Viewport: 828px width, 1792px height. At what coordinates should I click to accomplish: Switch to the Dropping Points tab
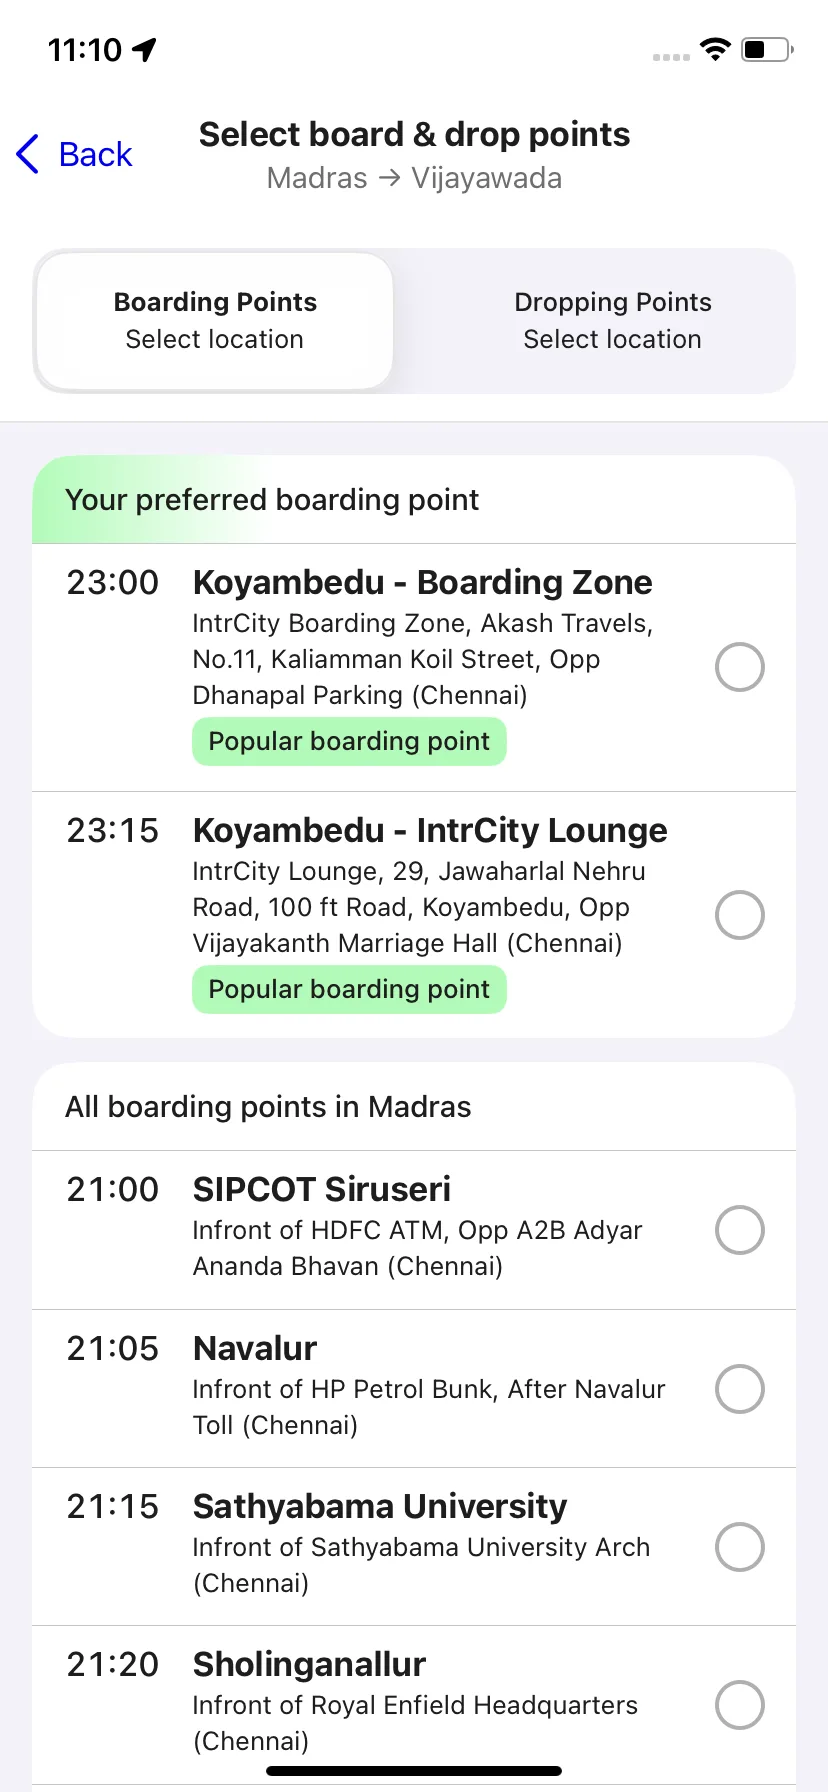[613, 320]
